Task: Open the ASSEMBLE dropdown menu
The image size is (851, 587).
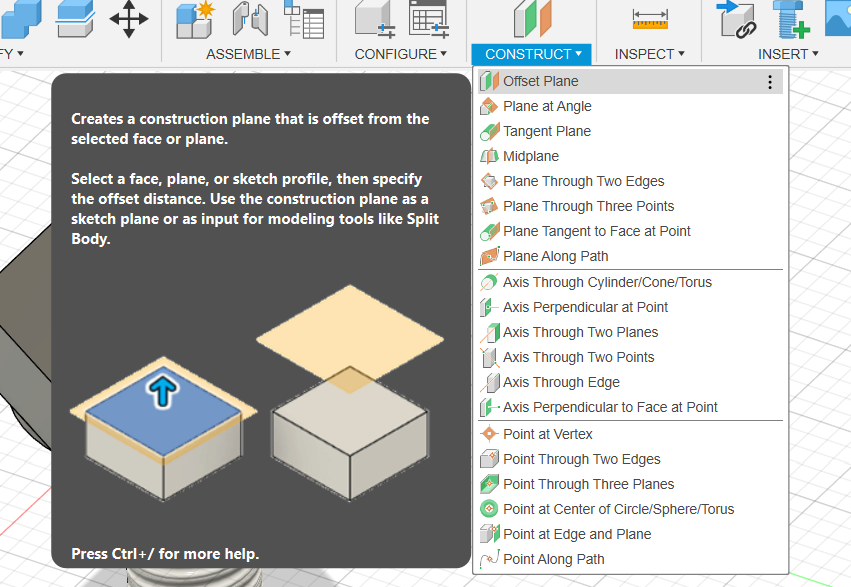Action: [248, 54]
